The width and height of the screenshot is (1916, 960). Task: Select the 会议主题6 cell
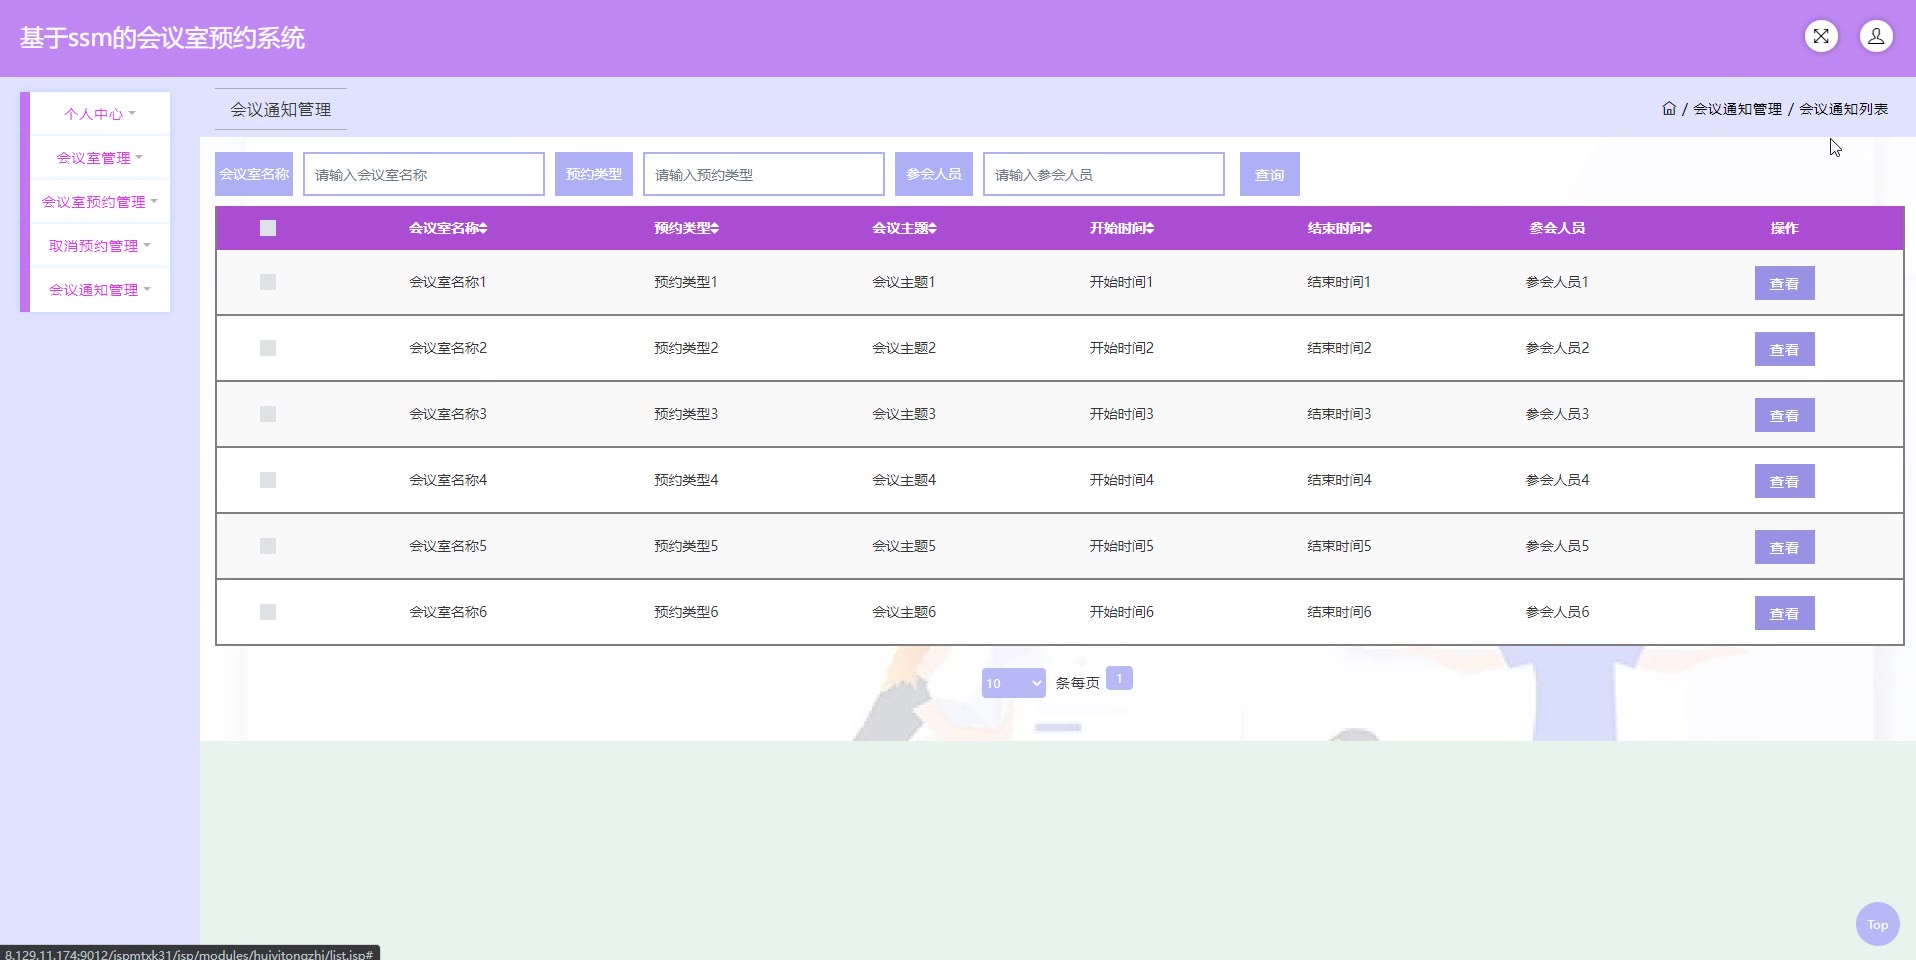click(x=904, y=612)
